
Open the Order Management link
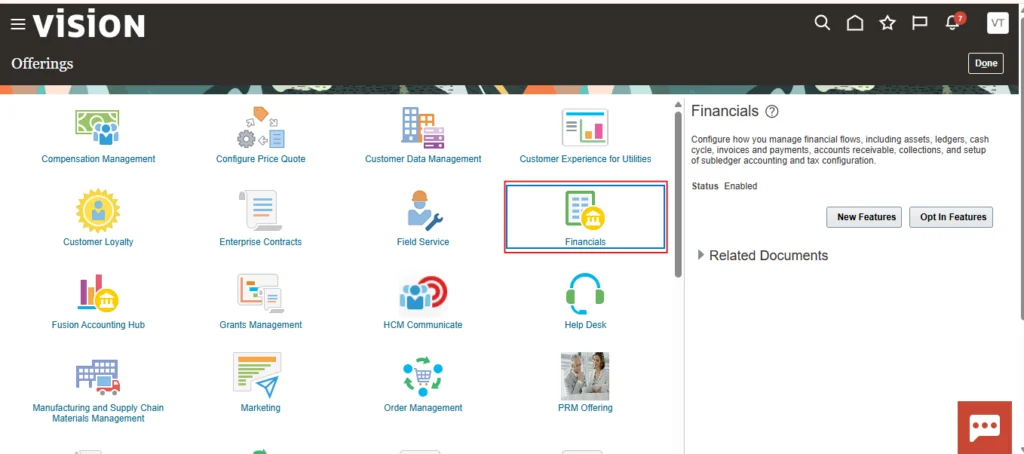pos(423,408)
